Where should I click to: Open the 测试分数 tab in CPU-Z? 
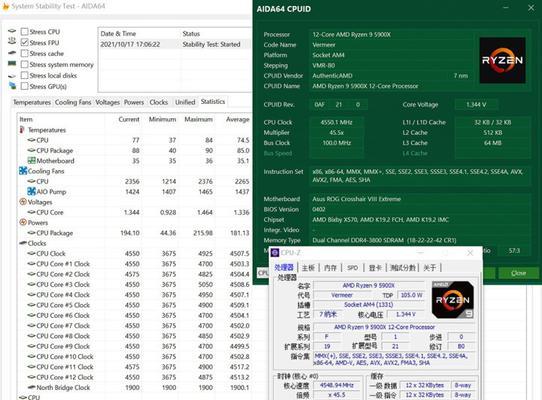click(403, 268)
